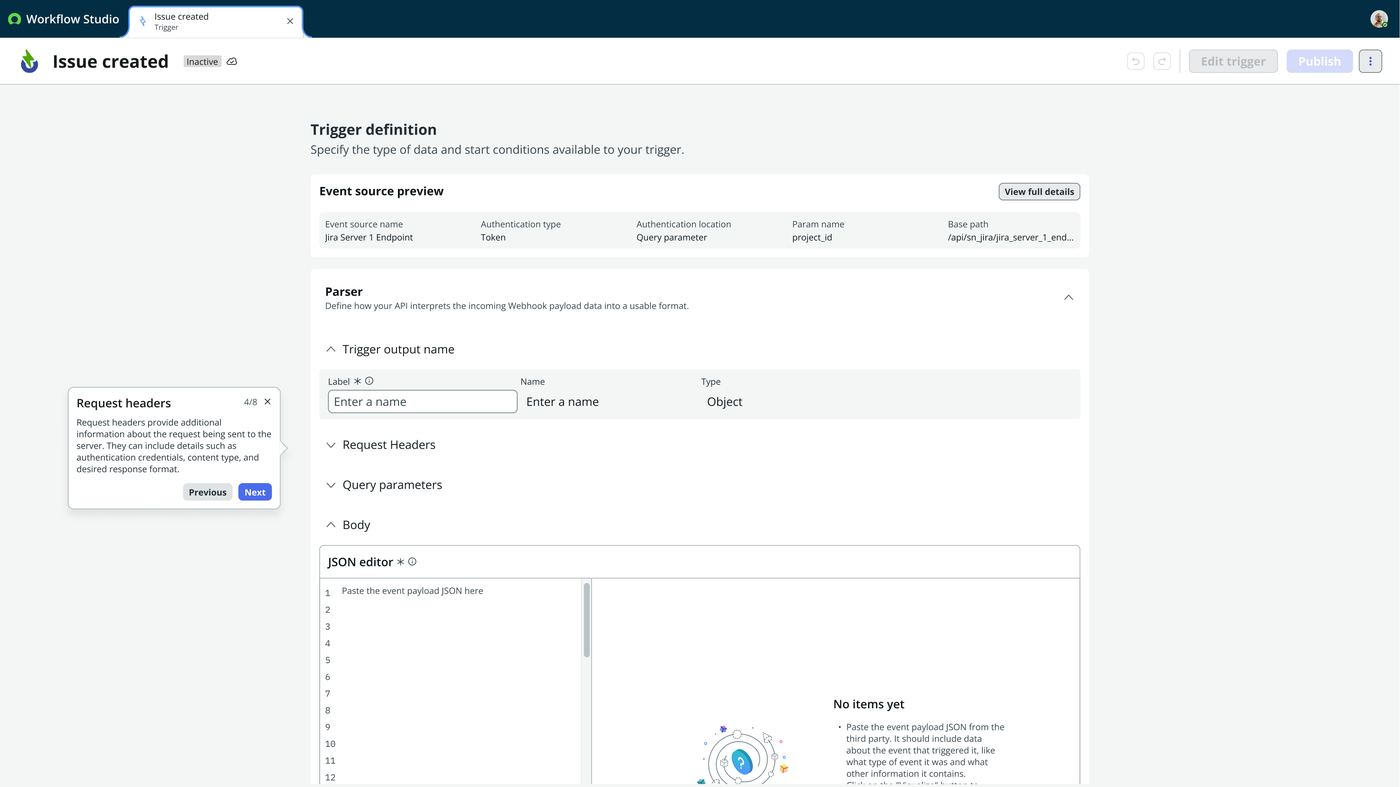
Task: Click the Inactive status badge
Action: pos(202,62)
